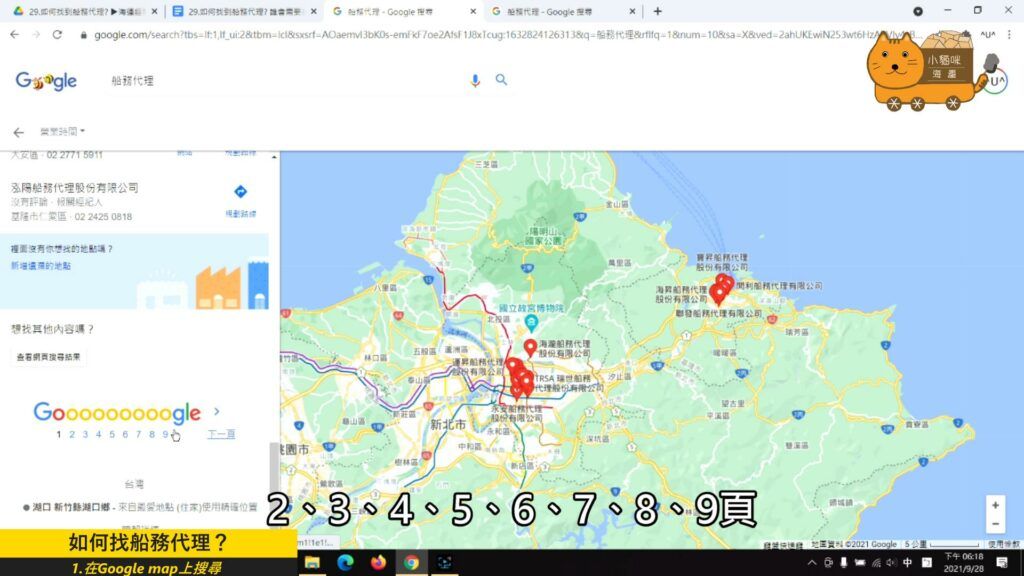This screenshot has height=576, width=1024.
Task: Click the Google search input field
Action: (280, 80)
